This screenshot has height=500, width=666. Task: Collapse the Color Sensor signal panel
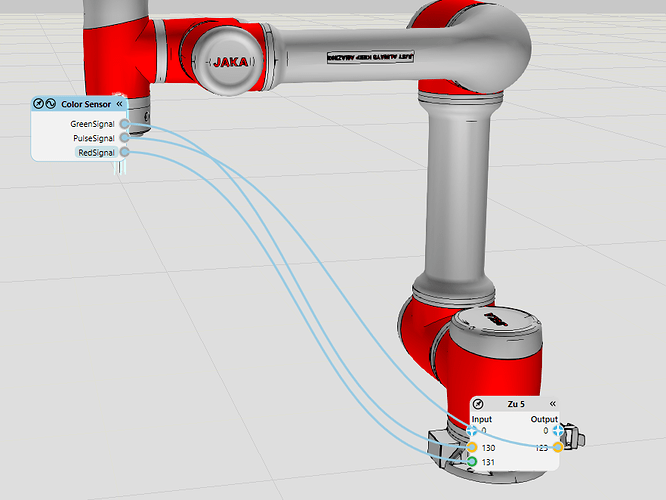click(x=119, y=104)
